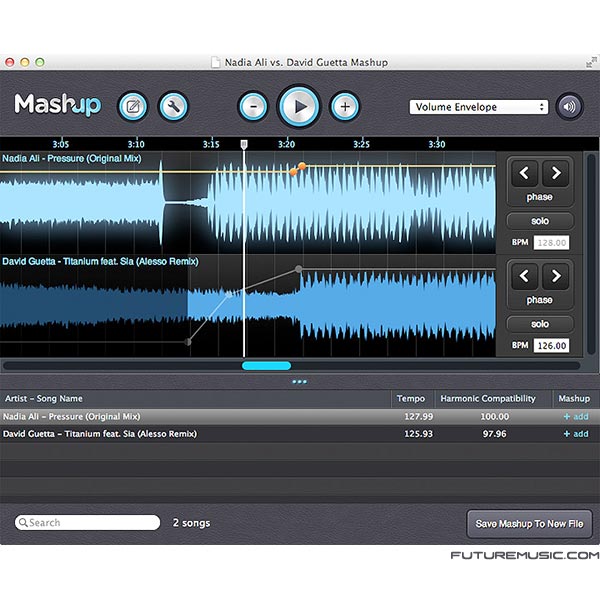Select the right orange envelope point
This screenshot has height=600, width=600.
[x=302, y=166]
